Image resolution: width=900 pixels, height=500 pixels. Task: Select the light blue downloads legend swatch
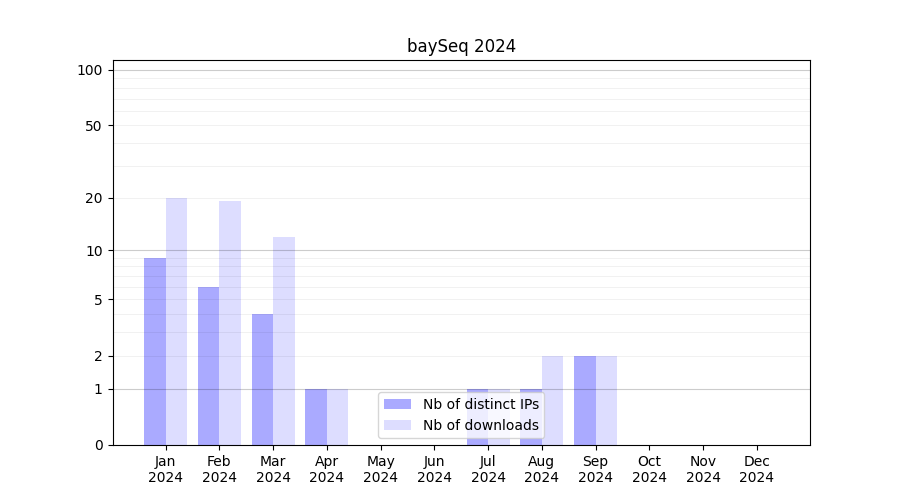point(397,425)
